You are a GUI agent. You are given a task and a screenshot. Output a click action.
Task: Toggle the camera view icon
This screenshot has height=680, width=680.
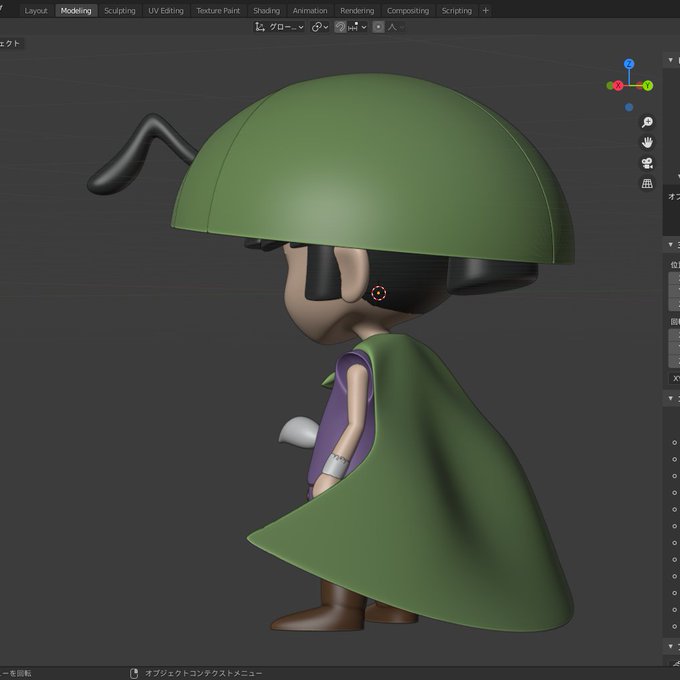point(647,163)
